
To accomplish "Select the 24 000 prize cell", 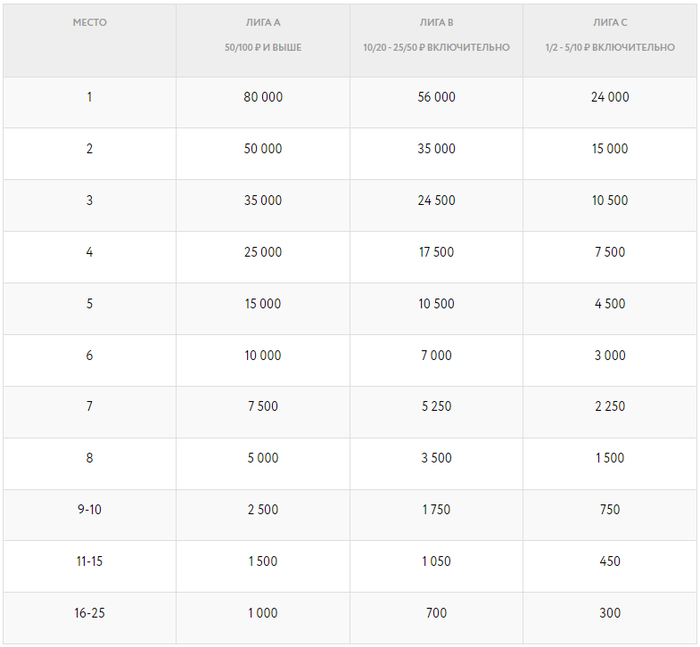I will coord(610,97).
